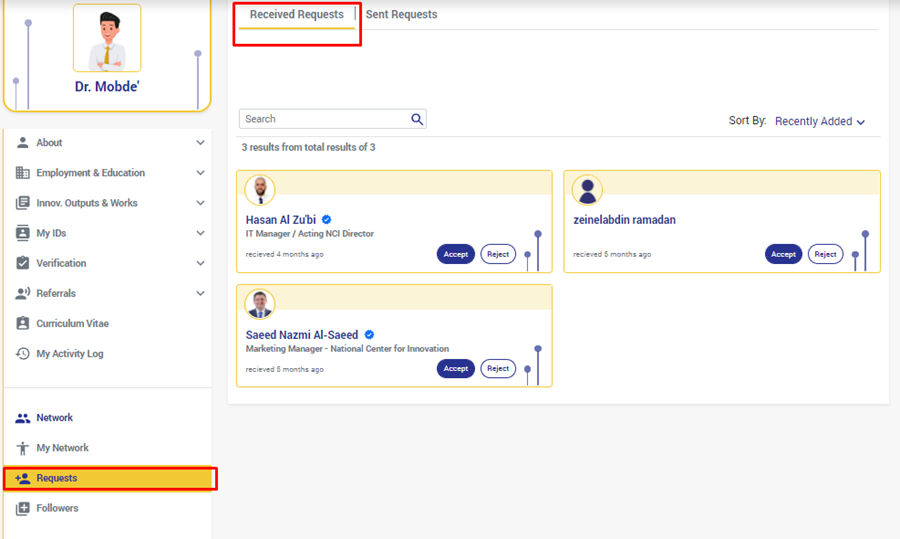The width and height of the screenshot is (900, 539).
Task: Open Requests in the sidebar
Action: pos(57,478)
